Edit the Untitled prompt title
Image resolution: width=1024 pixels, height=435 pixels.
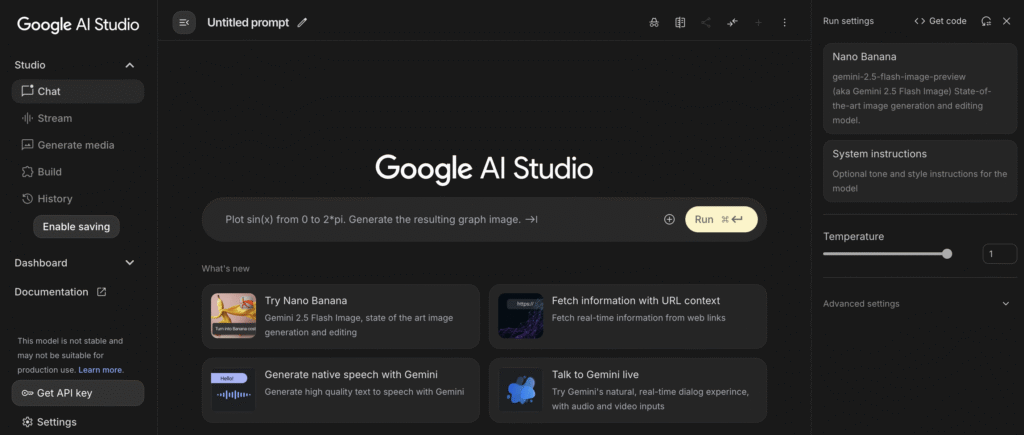click(x=302, y=23)
